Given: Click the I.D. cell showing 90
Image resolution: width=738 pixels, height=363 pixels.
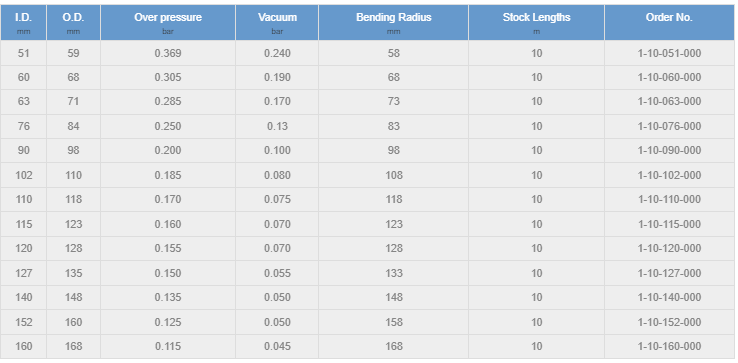Looking at the screenshot, I should pyautogui.click(x=23, y=150).
